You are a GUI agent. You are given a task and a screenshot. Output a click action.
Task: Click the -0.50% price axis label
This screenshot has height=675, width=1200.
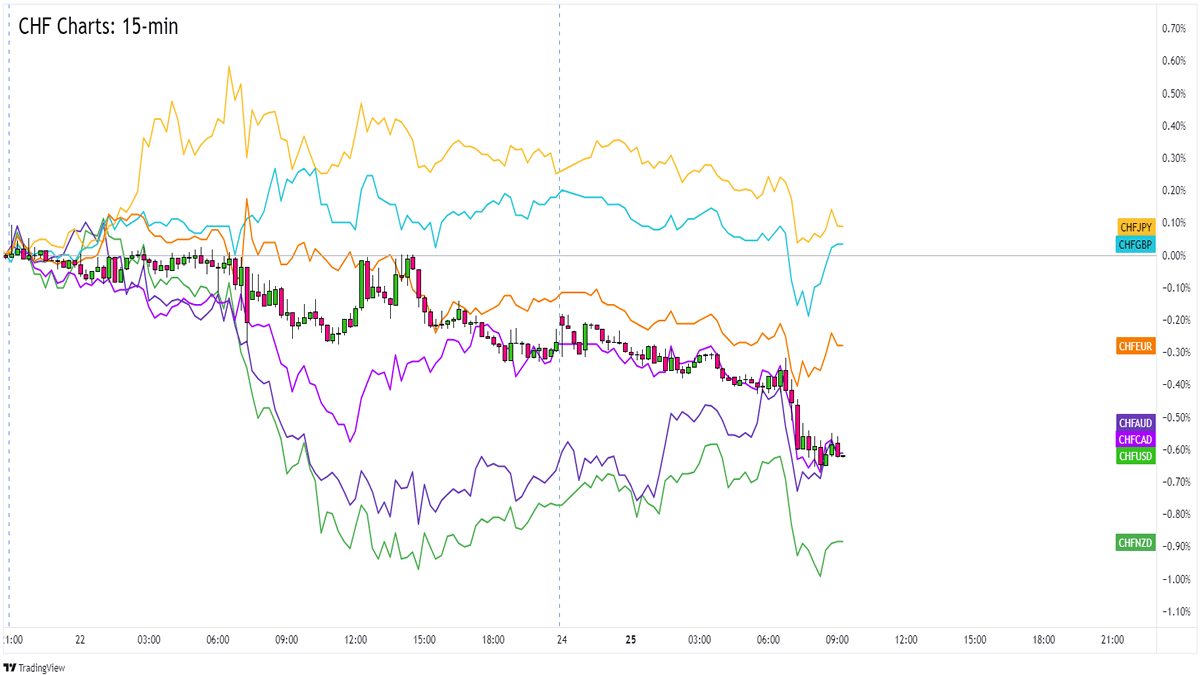(x=1173, y=417)
